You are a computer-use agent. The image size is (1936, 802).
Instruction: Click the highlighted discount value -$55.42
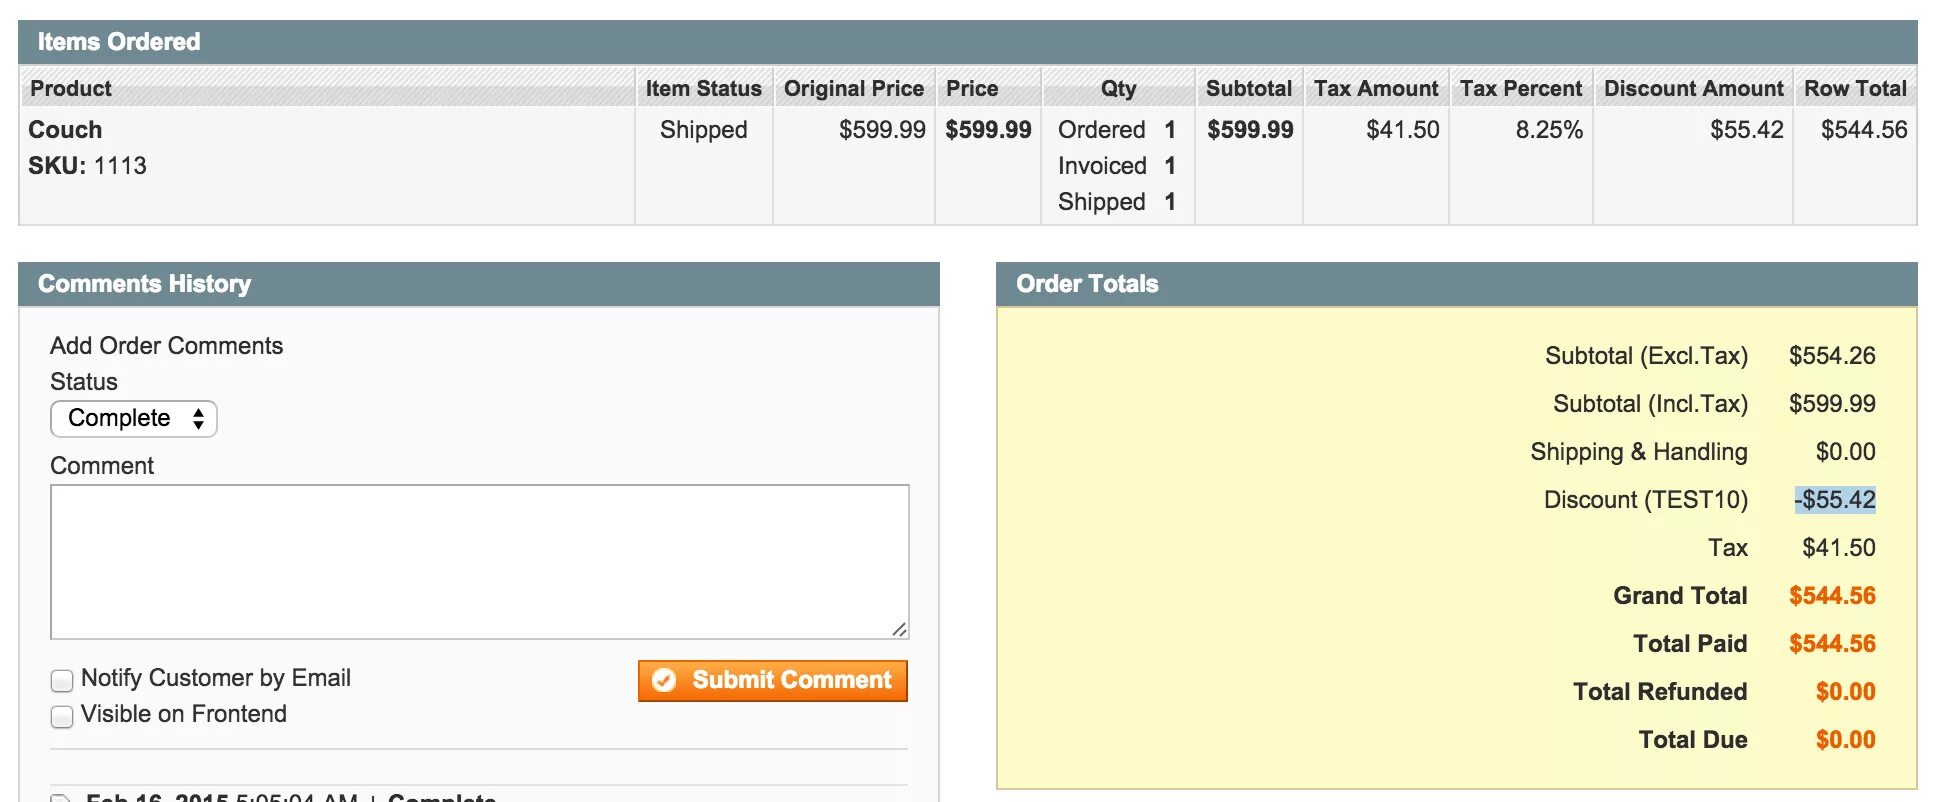click(x=1835, y=500)
